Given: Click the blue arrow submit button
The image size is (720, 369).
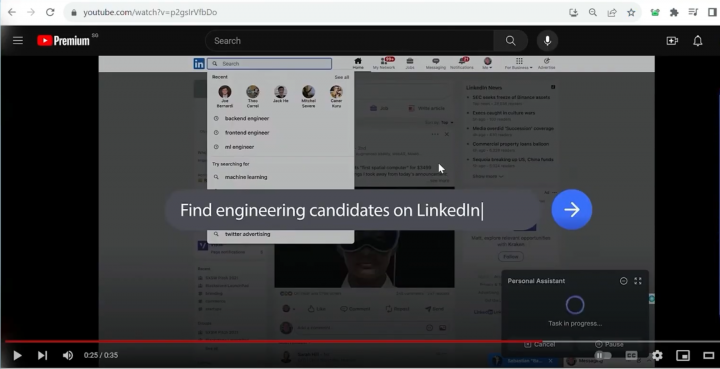Looking at the screenshot, I should pyautogui.click(x=572, y=210).
